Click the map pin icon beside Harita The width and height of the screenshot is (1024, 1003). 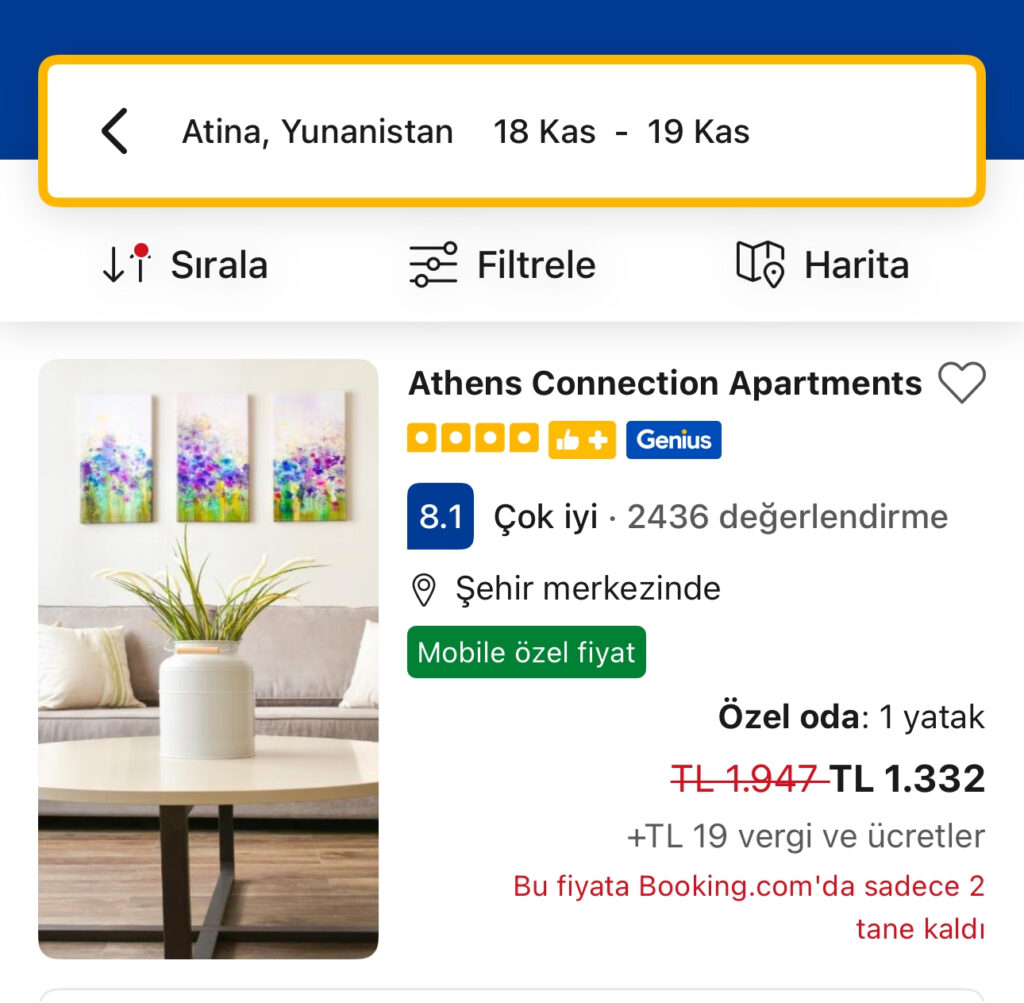[760, 264]
